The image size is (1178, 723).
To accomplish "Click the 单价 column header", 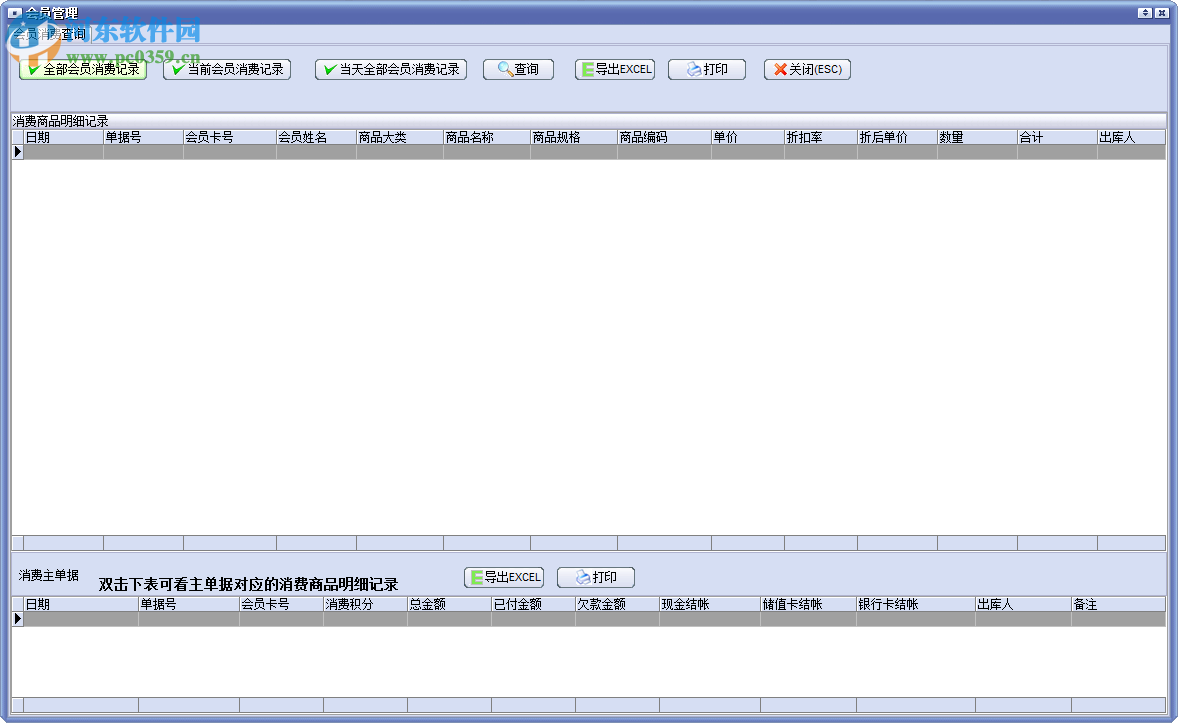I will pos(748,137).
